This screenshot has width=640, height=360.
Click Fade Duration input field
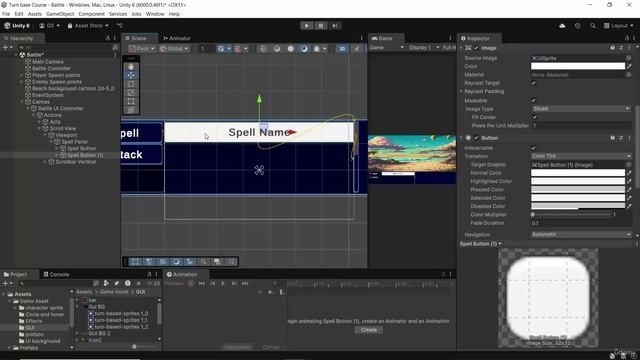[581, 223]
